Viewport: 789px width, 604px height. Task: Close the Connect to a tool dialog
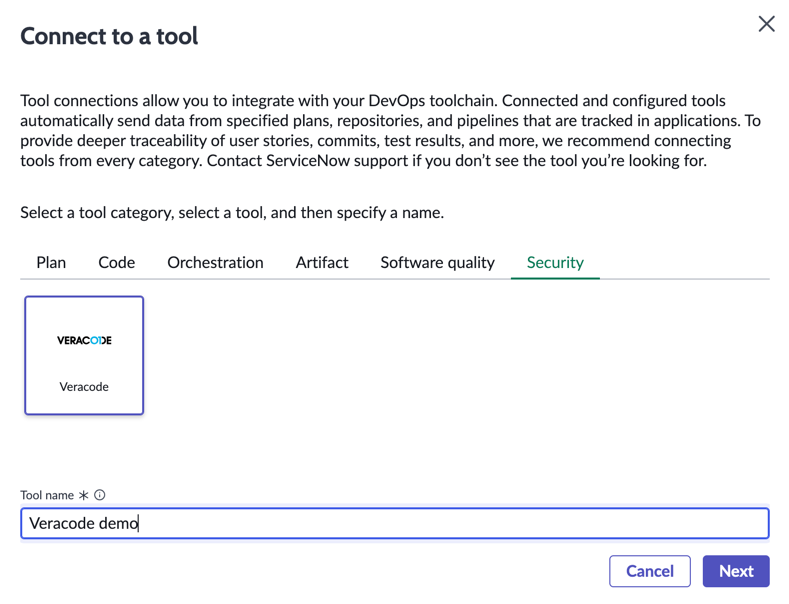(766, 24)
